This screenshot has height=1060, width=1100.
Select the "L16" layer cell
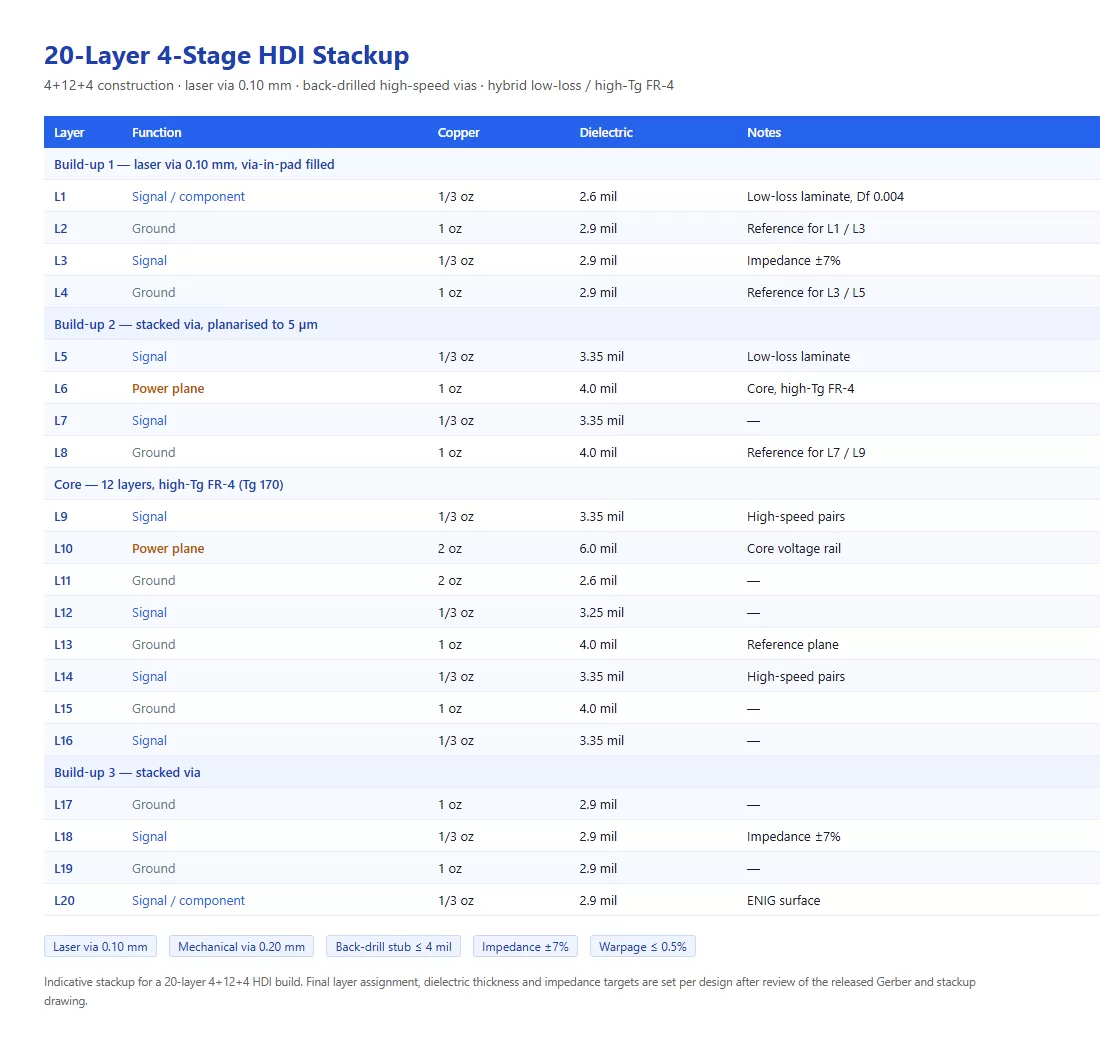(63, 741)
